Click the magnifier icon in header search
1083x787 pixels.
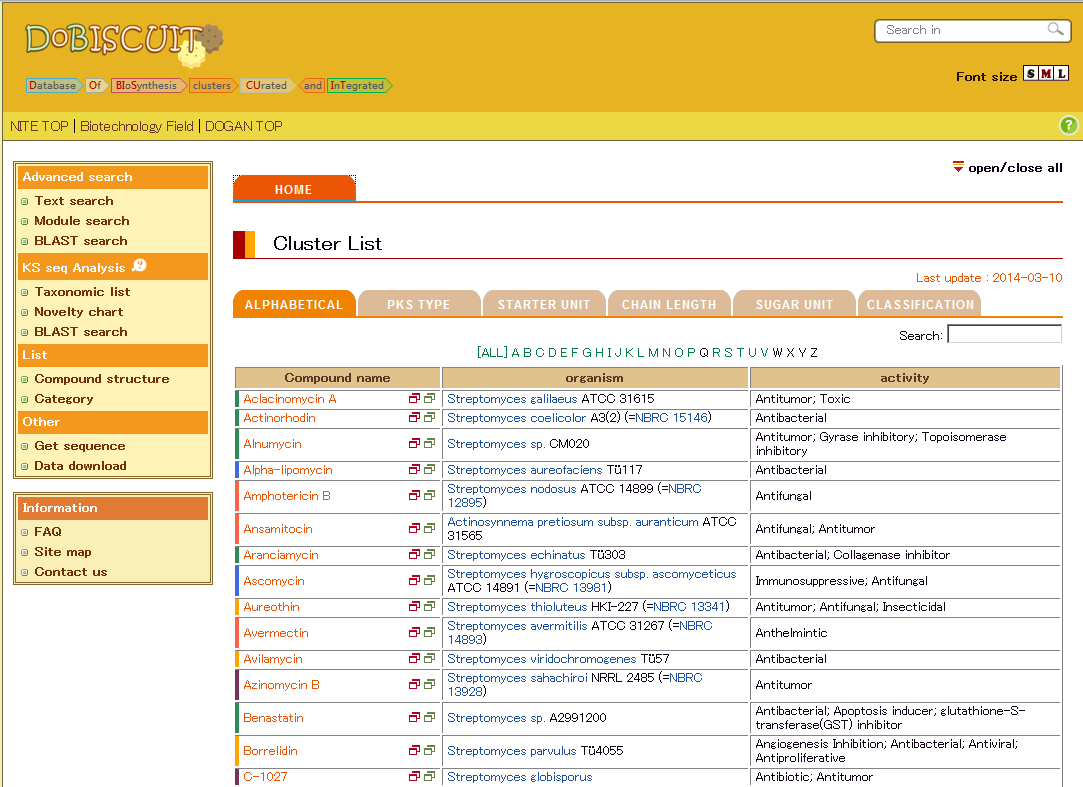(1055, 30)
